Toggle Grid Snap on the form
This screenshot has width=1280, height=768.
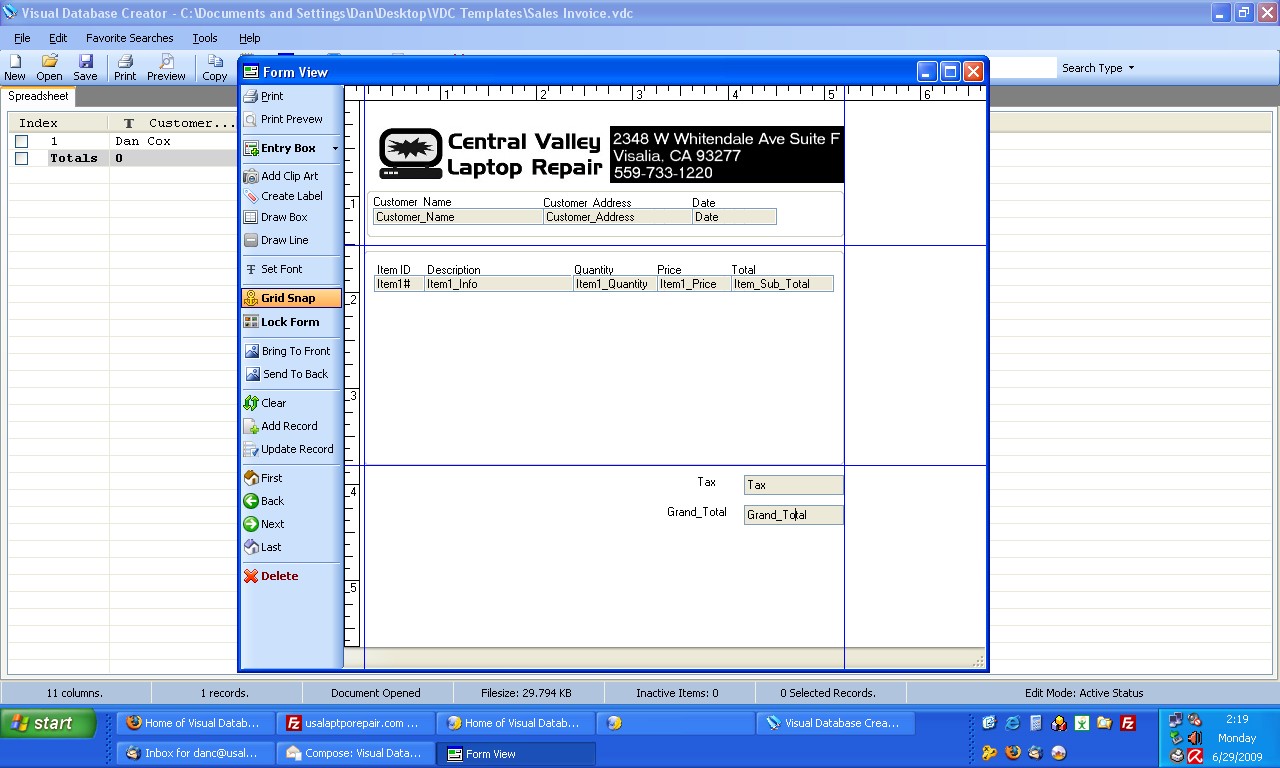click(x=291, y=298)
